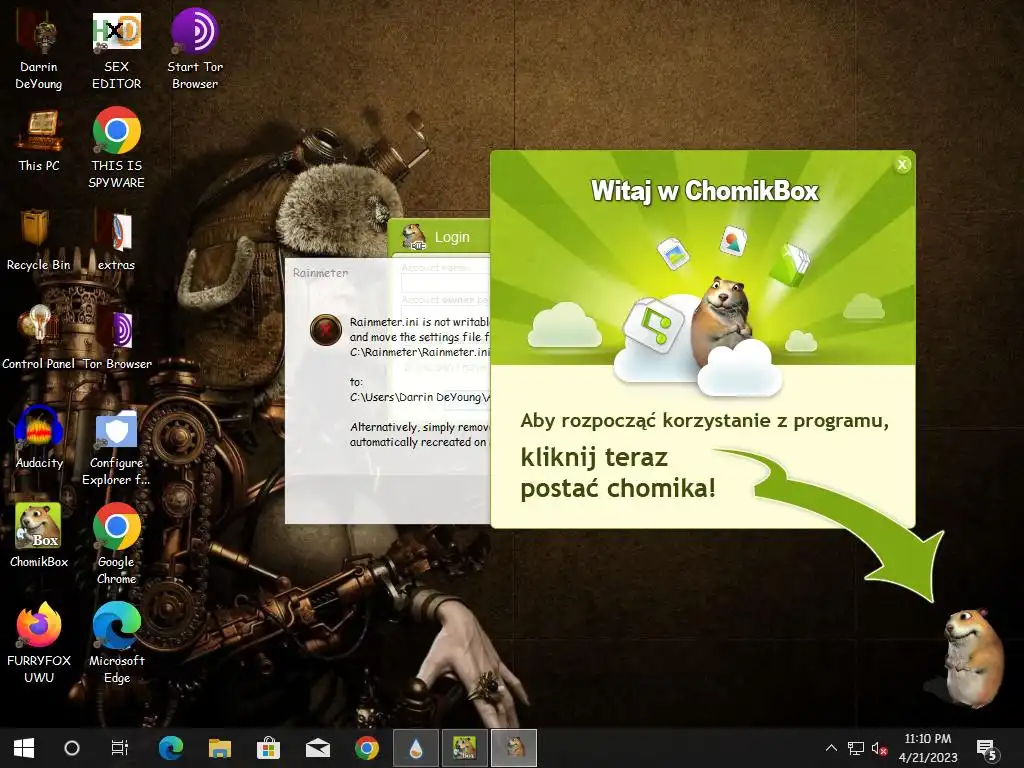Show hidden system tray icons
Viewport: 1024px width, 768px height.
coord(831,748)
